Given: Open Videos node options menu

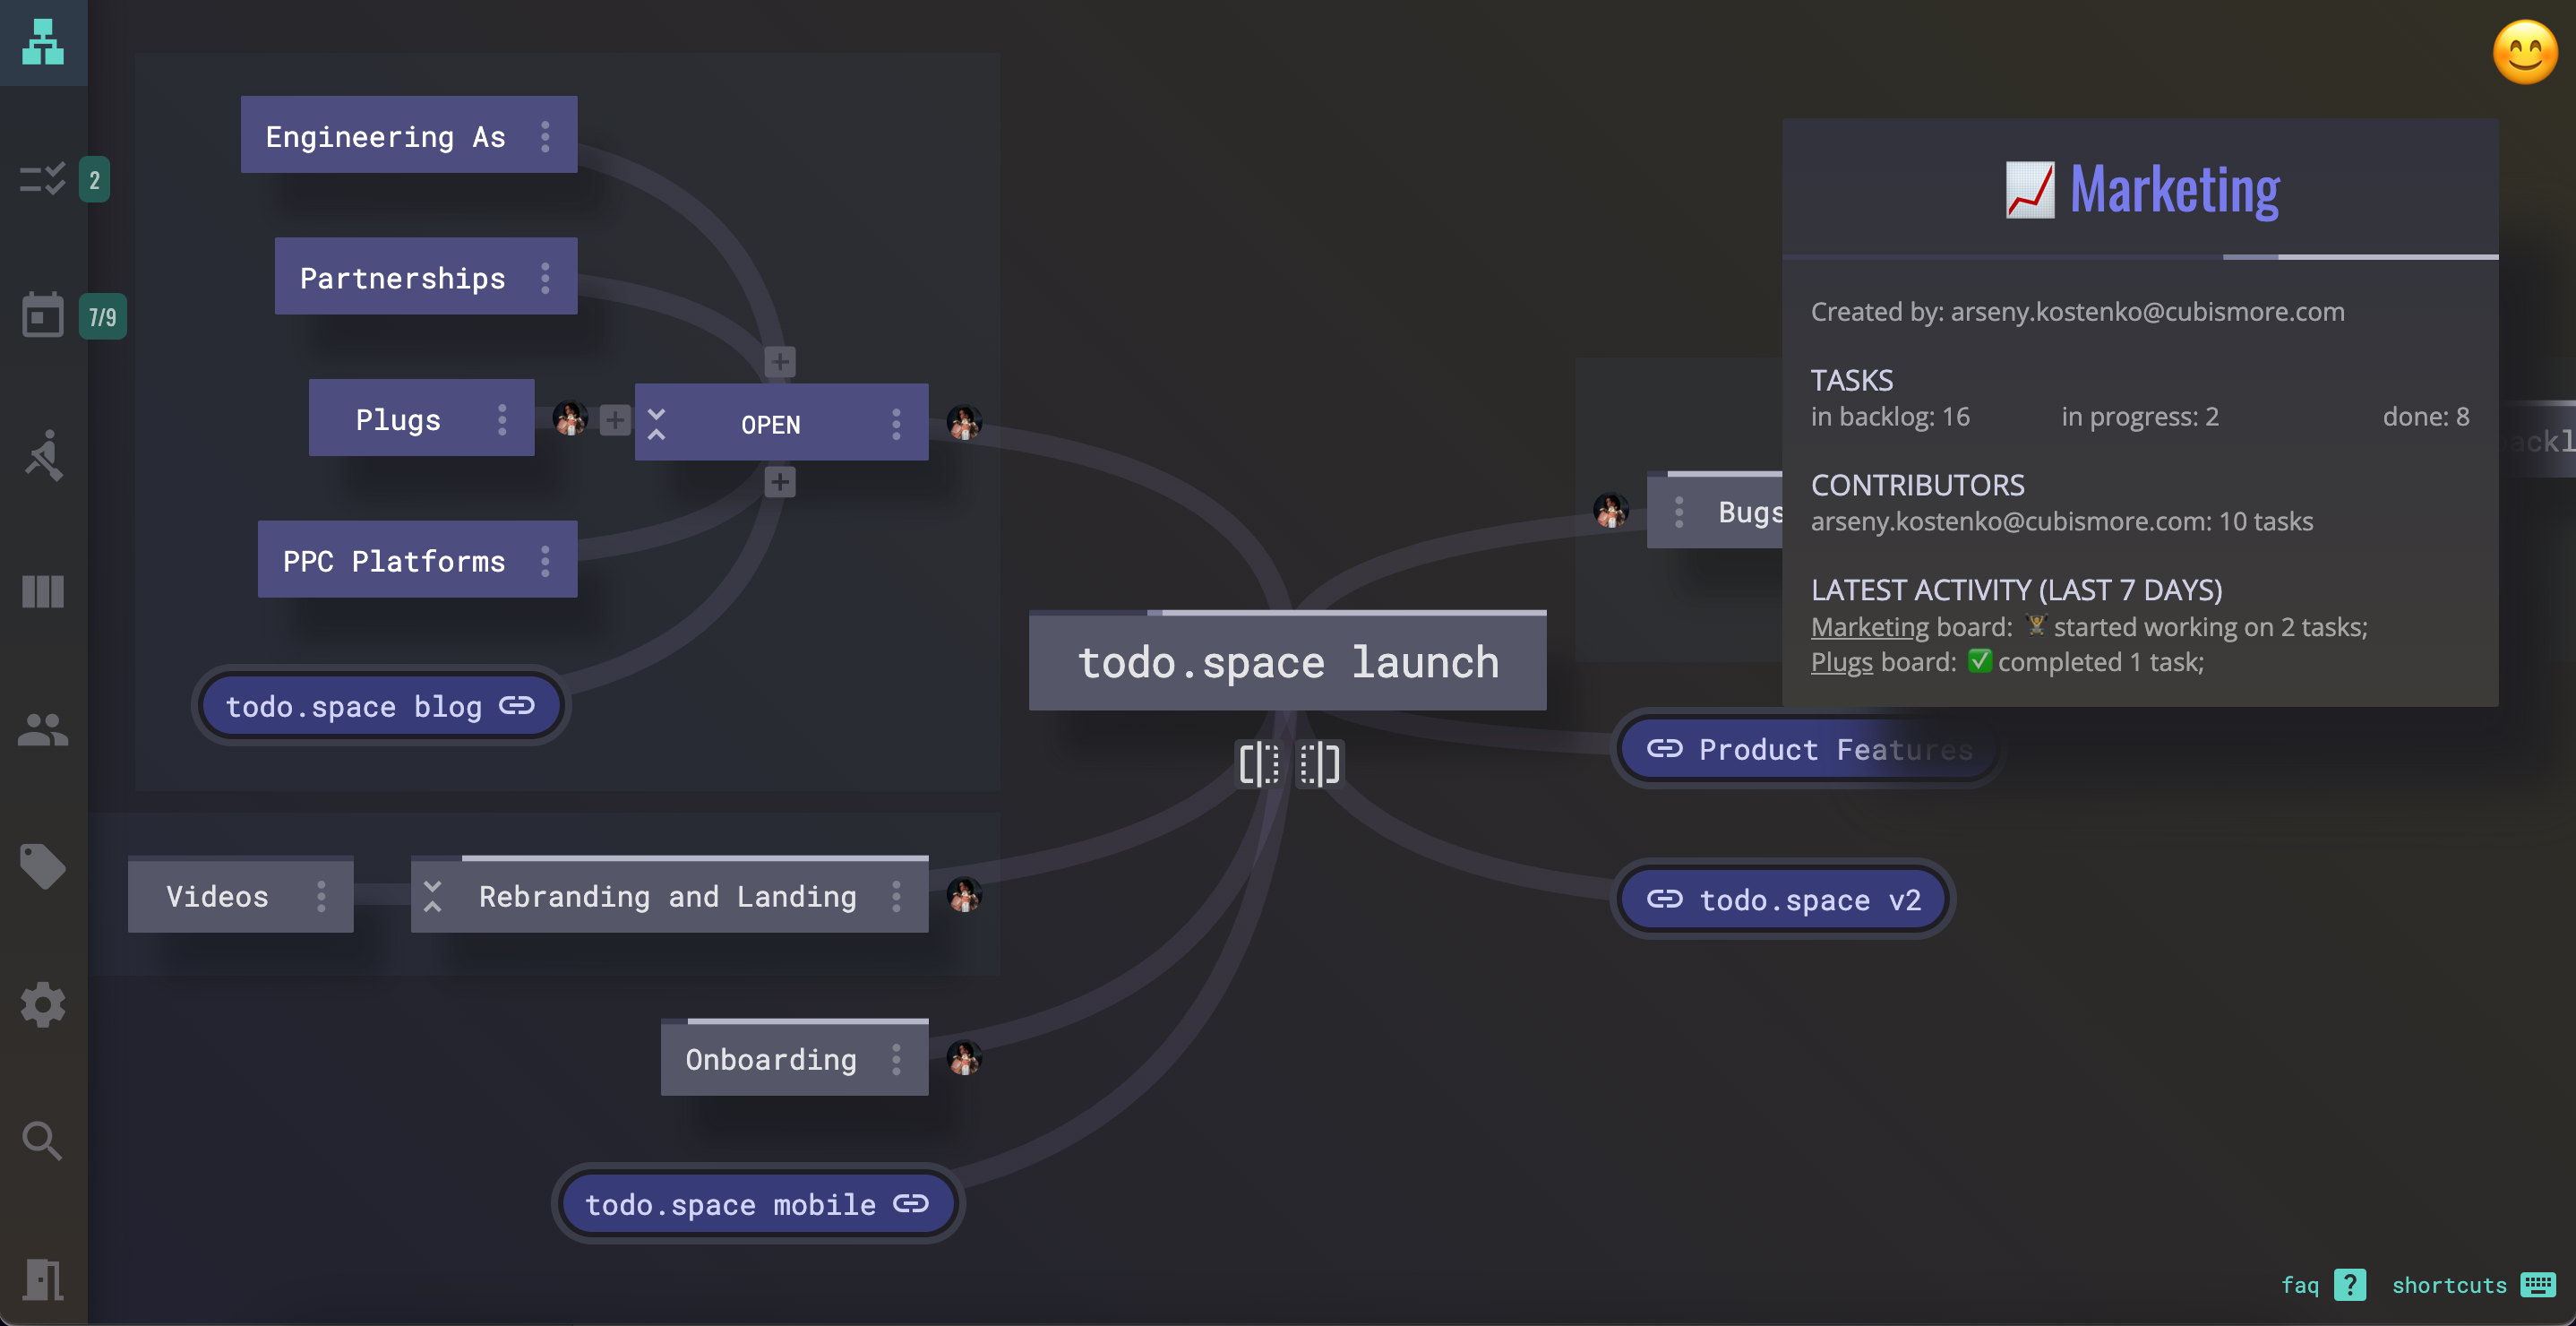Looking at the screenshot, I should (x=321, y=896).
